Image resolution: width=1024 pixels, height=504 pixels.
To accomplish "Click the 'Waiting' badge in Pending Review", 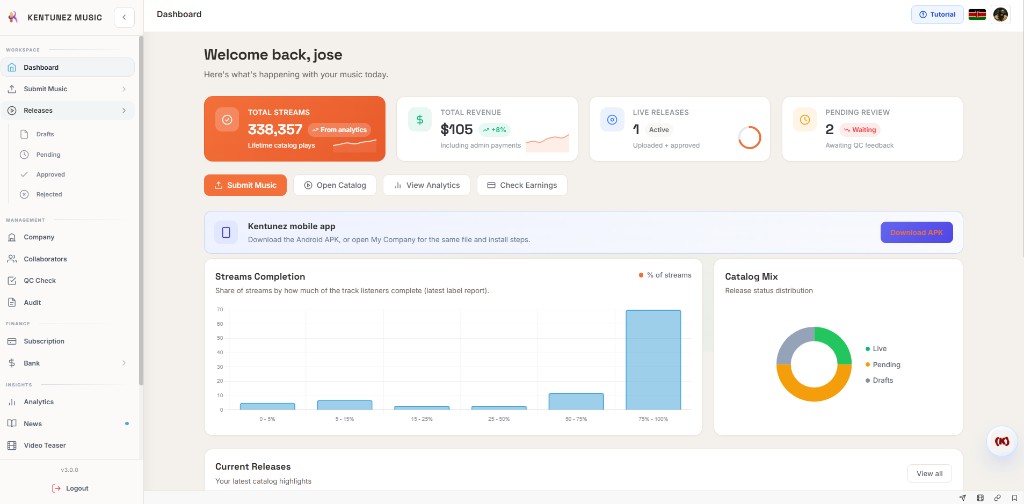I will tap(859, 129).
